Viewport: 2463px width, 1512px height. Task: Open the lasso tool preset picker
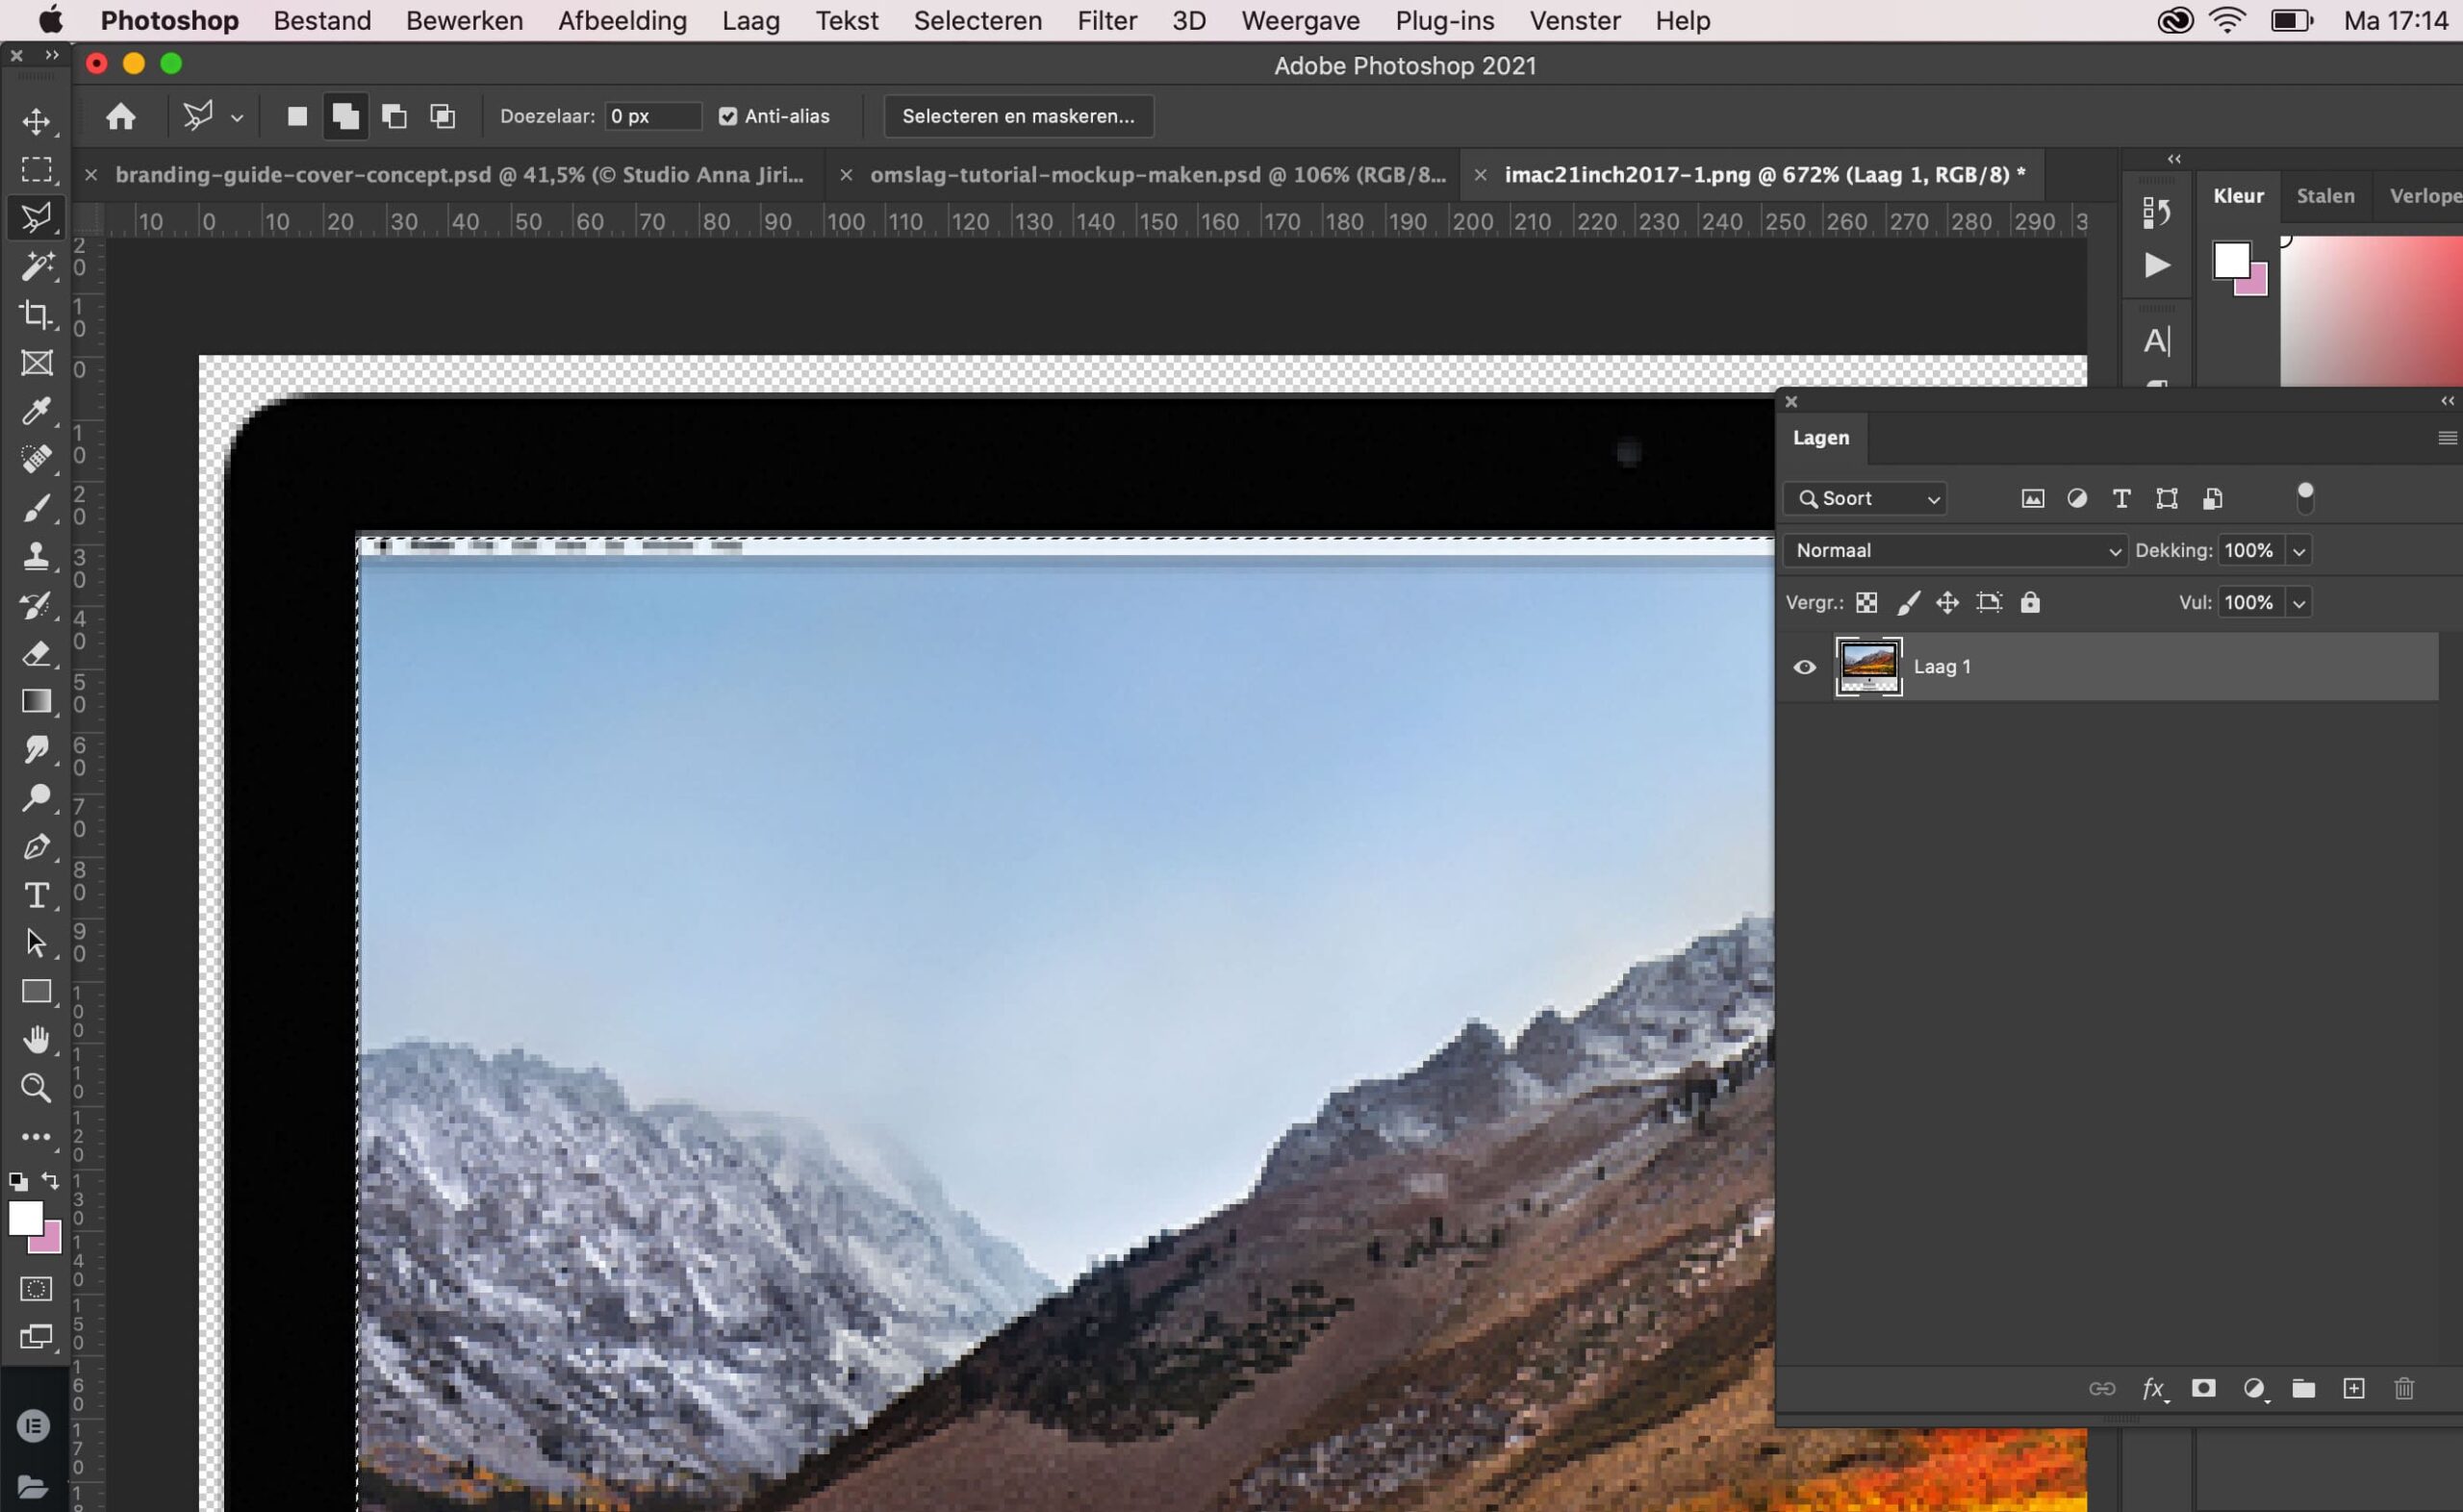237,117
